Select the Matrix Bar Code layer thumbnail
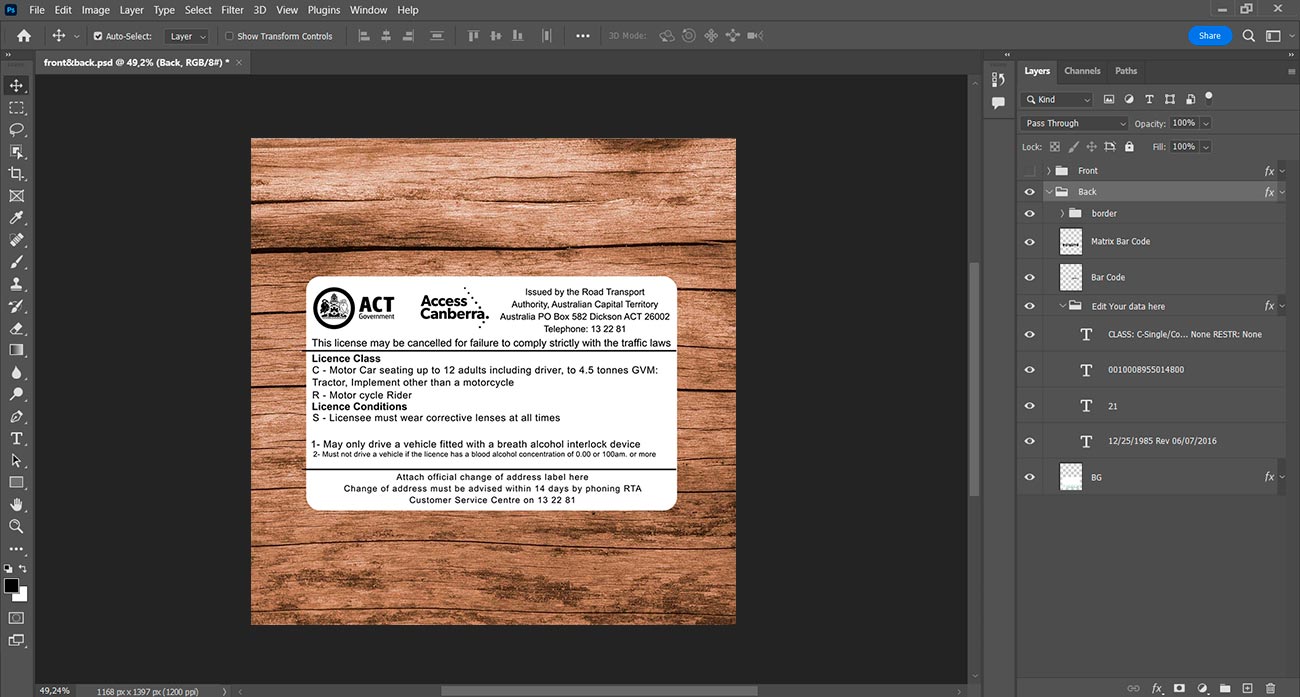1300x697 pixels. (1071, 241)
